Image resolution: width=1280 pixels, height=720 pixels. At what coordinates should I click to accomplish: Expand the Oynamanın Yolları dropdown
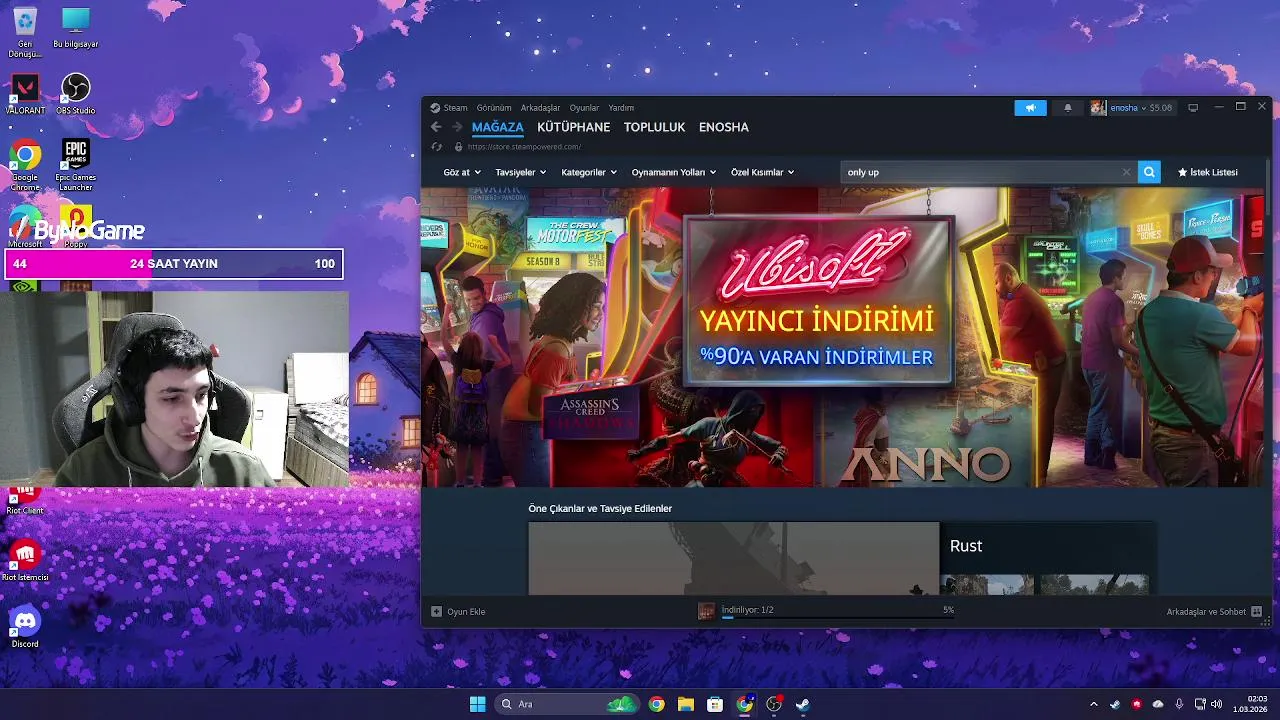674,172
